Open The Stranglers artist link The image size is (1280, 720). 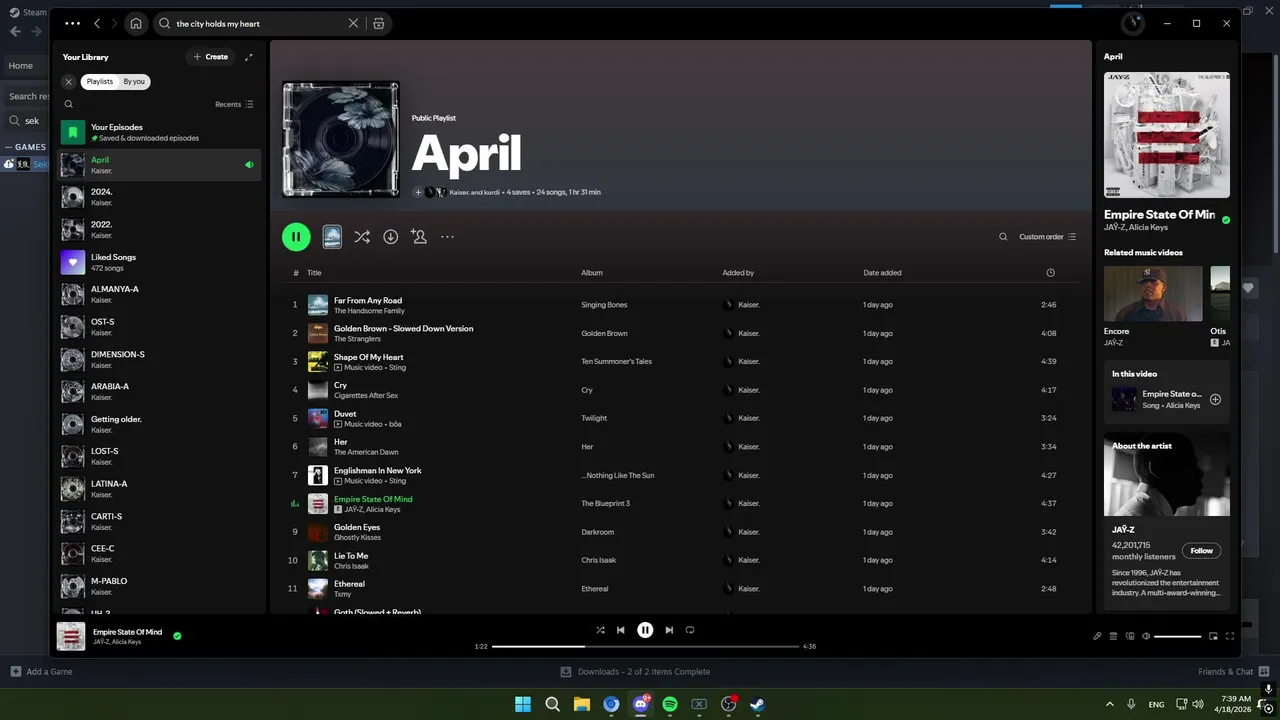[x=357, y=339]
